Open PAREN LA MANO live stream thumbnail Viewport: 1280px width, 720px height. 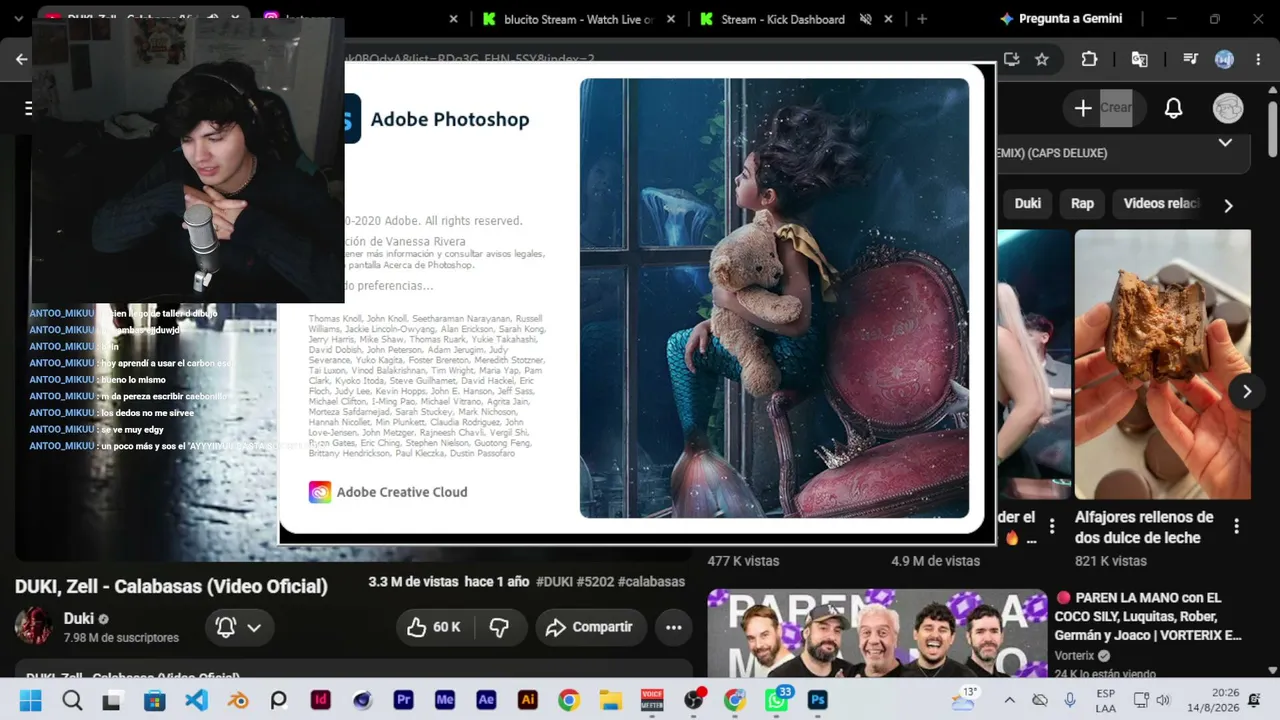click(877, 634)
